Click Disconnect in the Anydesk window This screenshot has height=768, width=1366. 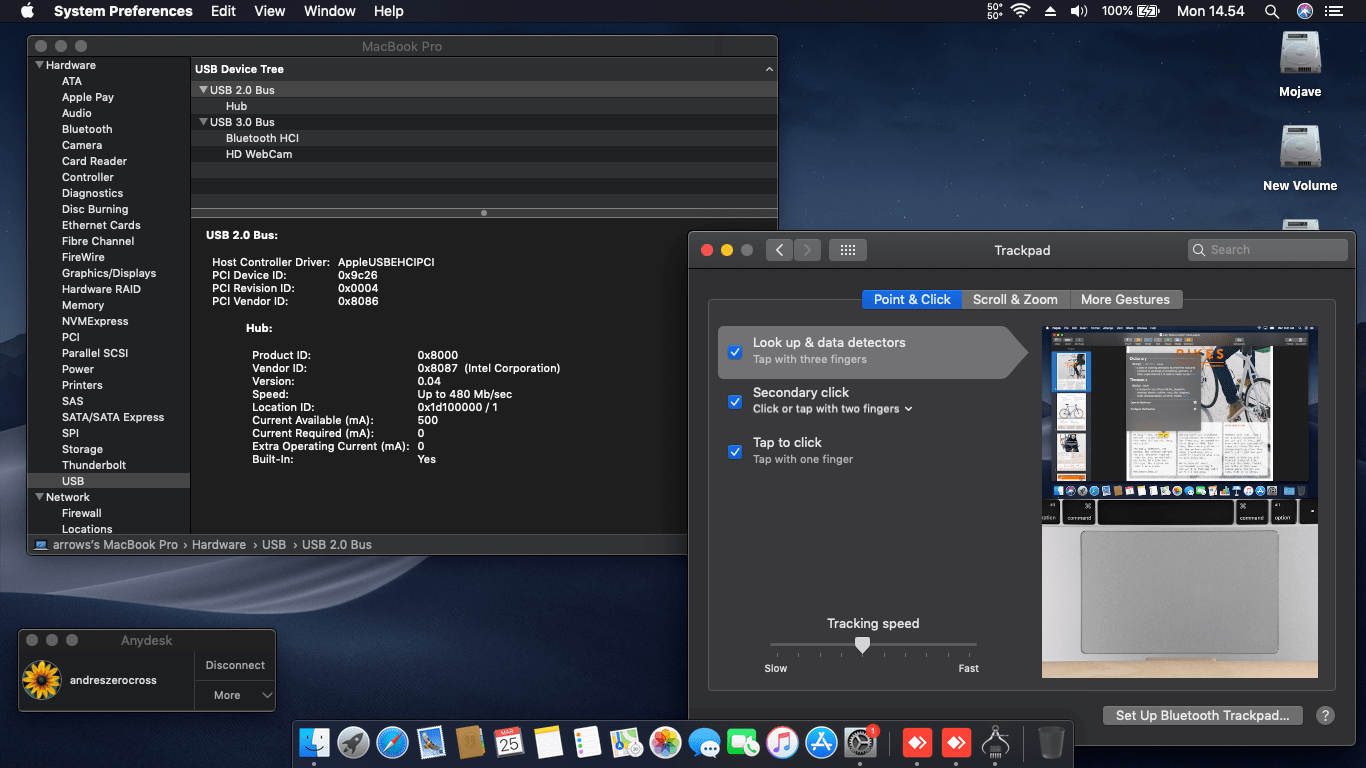(234, 664)
